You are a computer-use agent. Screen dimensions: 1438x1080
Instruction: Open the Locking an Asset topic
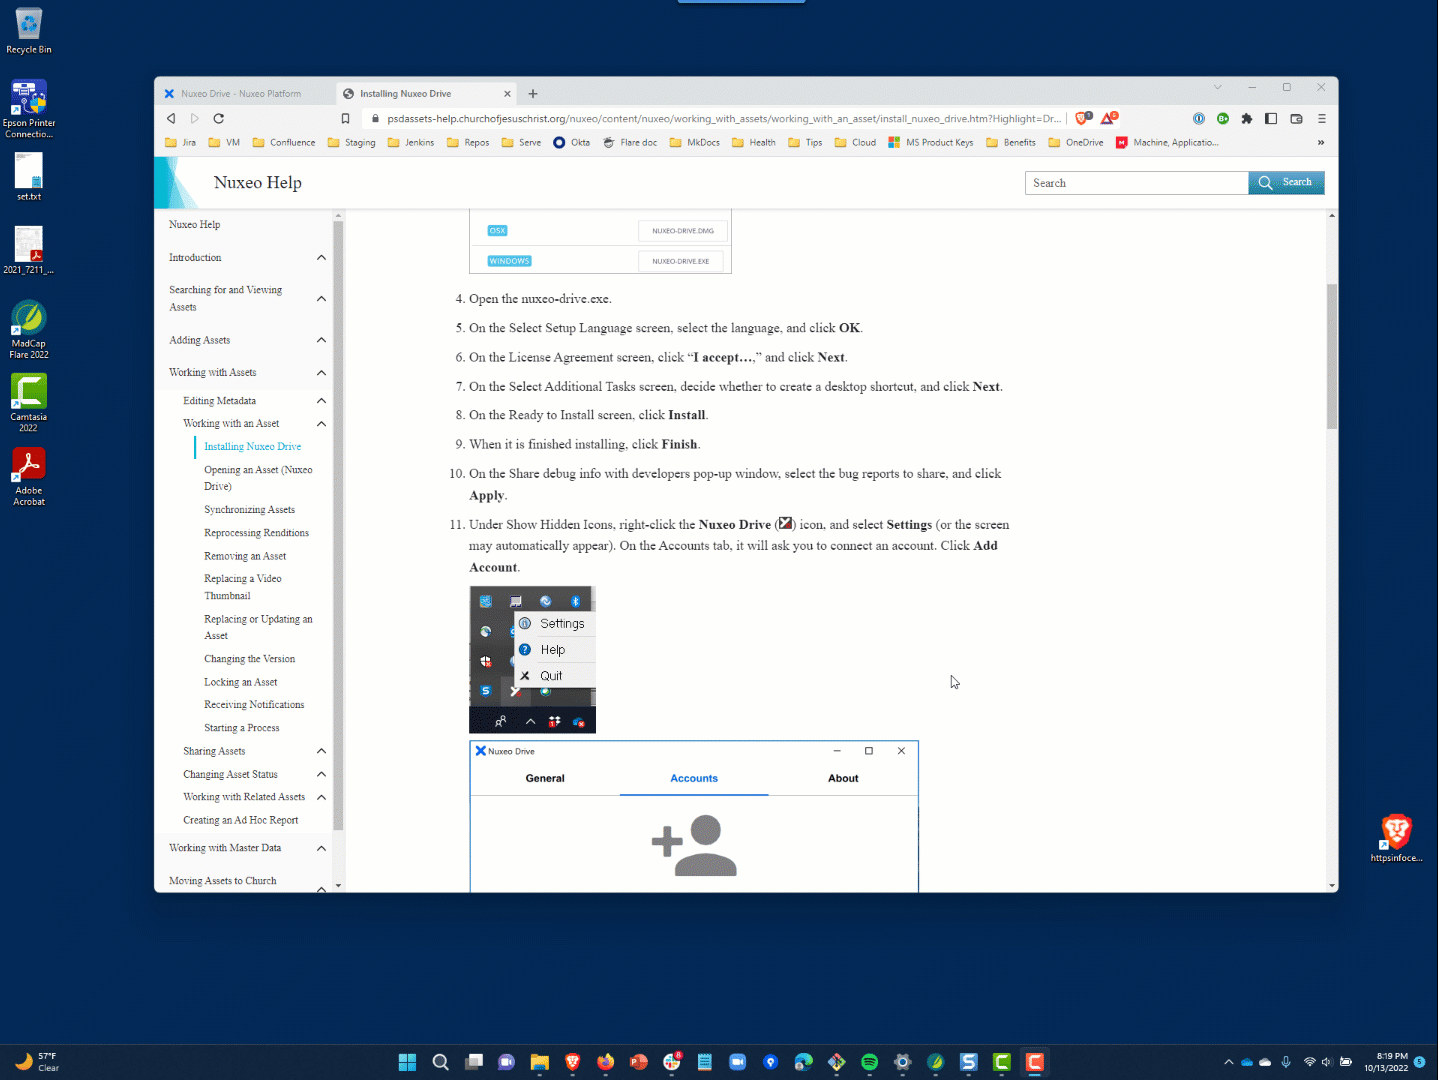(240, 682)
